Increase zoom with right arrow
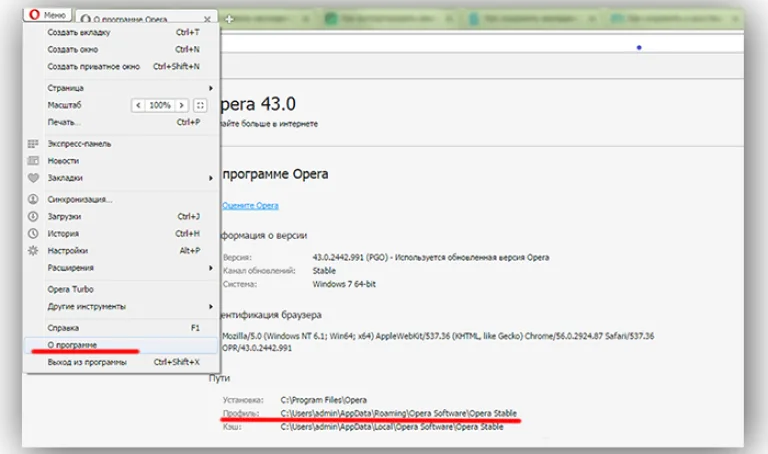The height and width of the screenshot is (454, 768). [x=182, y=105]
